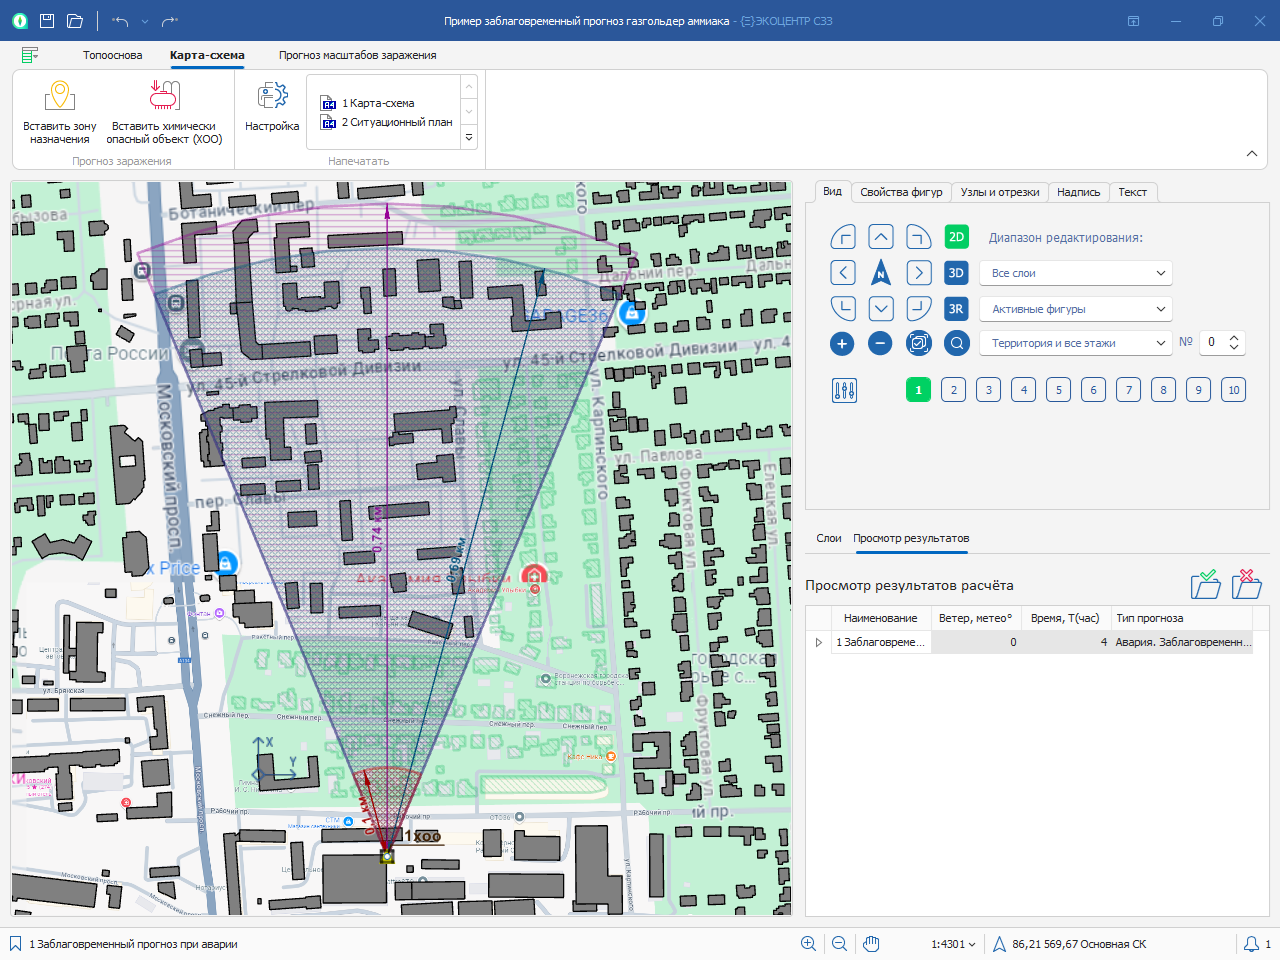Select view preset 5
The image size is (1280, 960).
pyautogui.click(x=1058, y=390)
